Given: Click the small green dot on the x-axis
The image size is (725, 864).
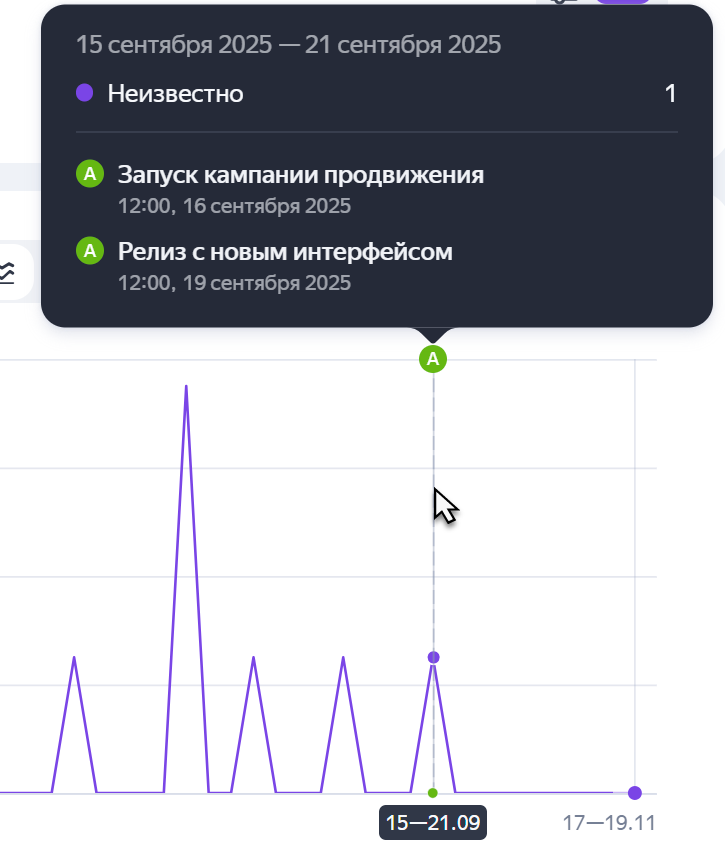Looking at the screenshot, I should click(433, 793).
